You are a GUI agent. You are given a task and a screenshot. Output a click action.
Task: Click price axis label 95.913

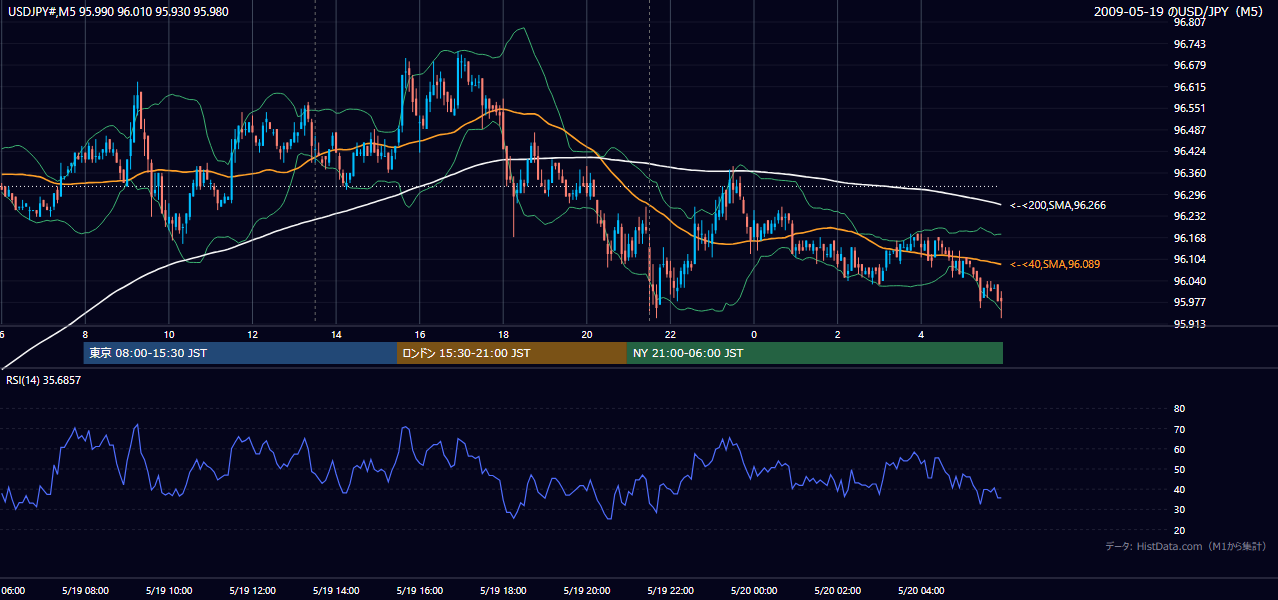[x=1190, y=324]
